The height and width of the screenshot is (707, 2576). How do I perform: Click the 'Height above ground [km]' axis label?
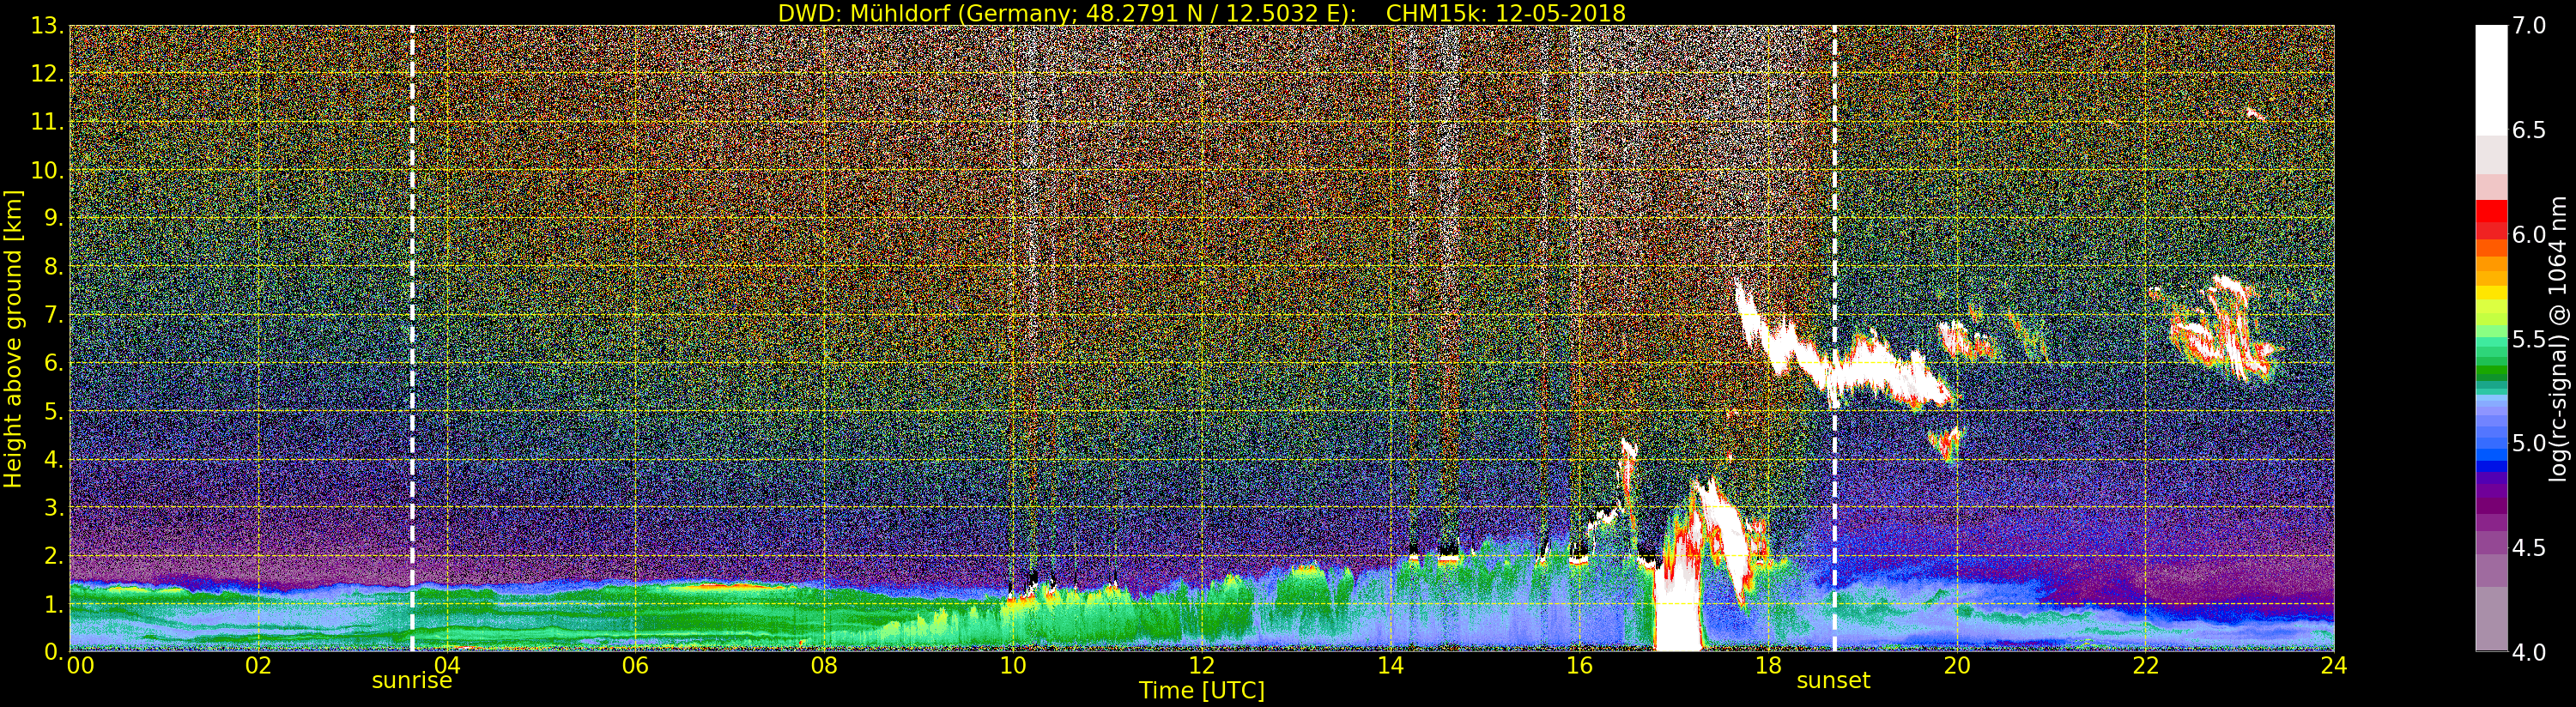[x=13, y=338]
